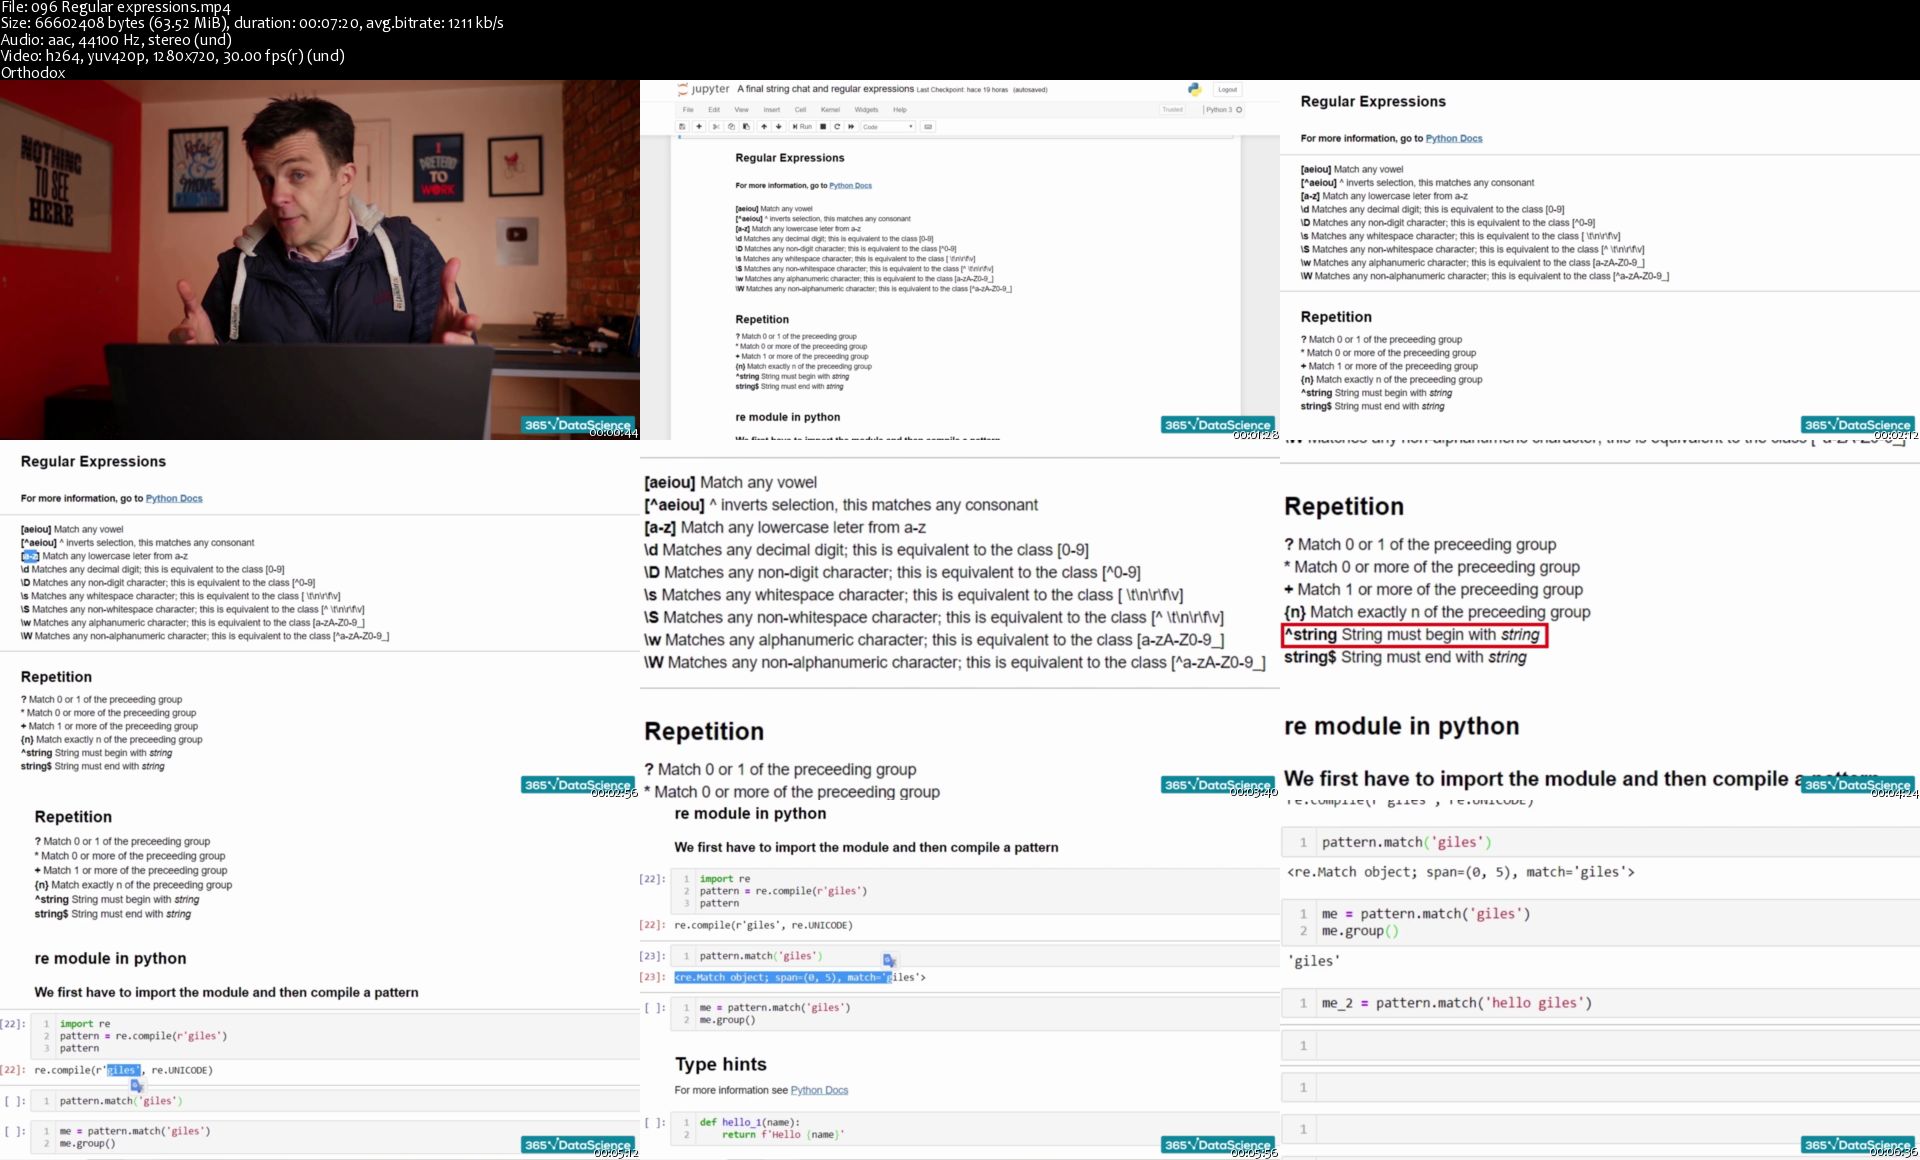1920x1160 pixels.
Task: Click the move cell down arrow
Action: [779, 127]
